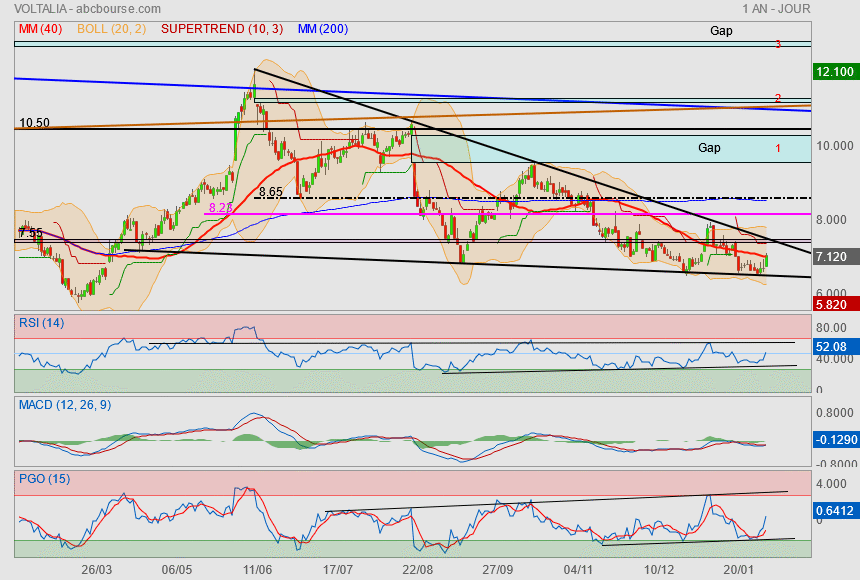Viewport: 860px width, 580px height.
Task: Click the Gap label at chart top
Action: pyautogui.click(x=721, y=31)
